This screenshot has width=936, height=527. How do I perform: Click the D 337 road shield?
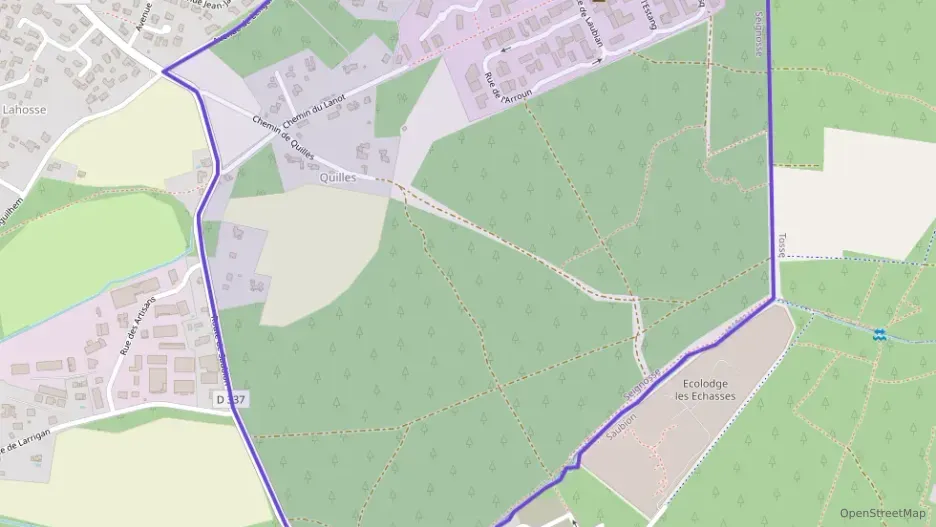[x=230, y=399]
